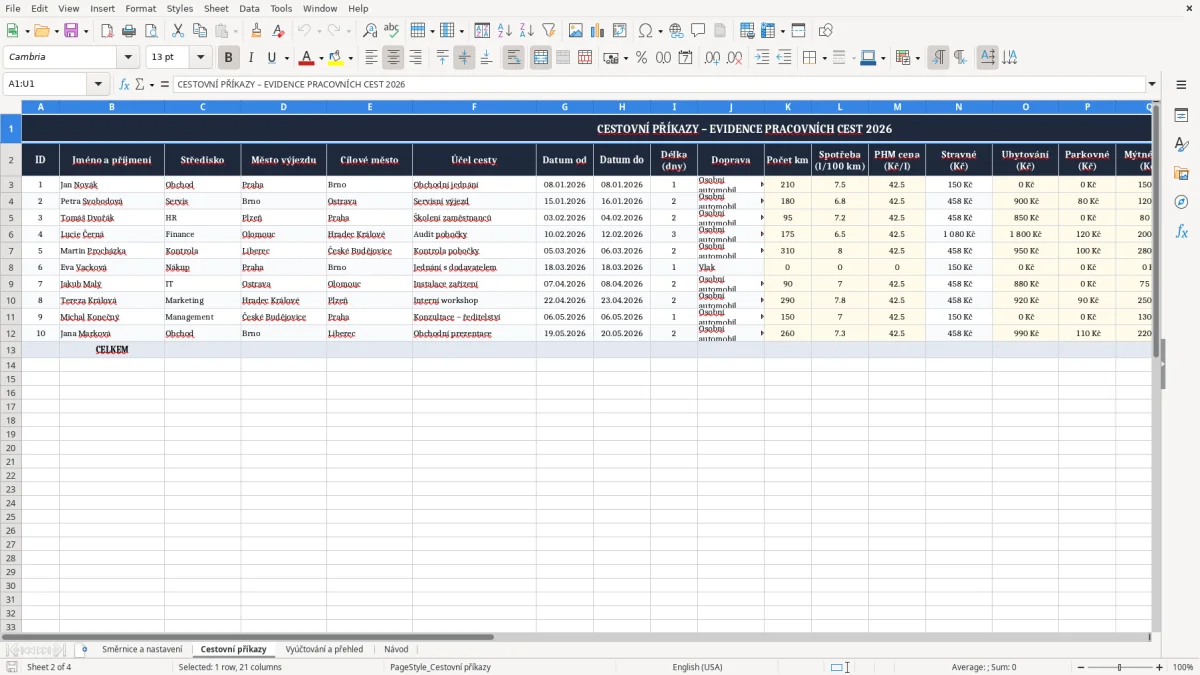Sort descending
Image resolution: width=1200 pixels, height=675 pixels.
(526, 31)
